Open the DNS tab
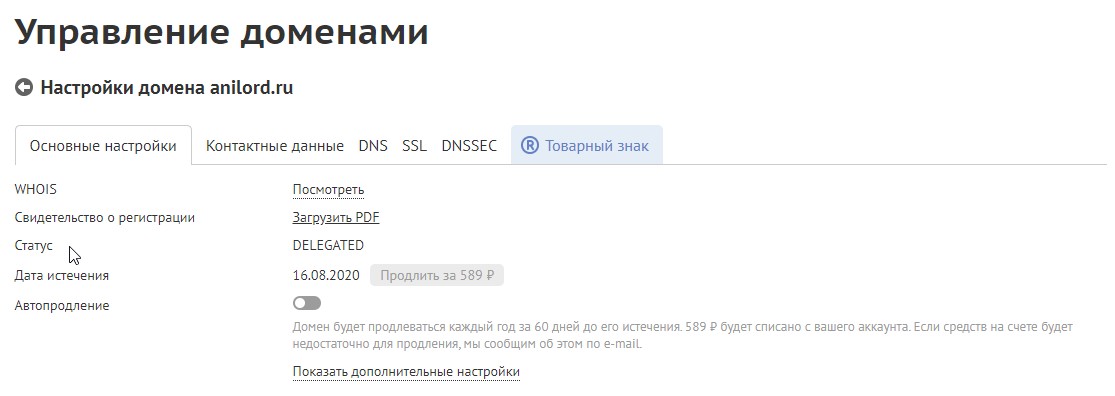 point(373,146)
